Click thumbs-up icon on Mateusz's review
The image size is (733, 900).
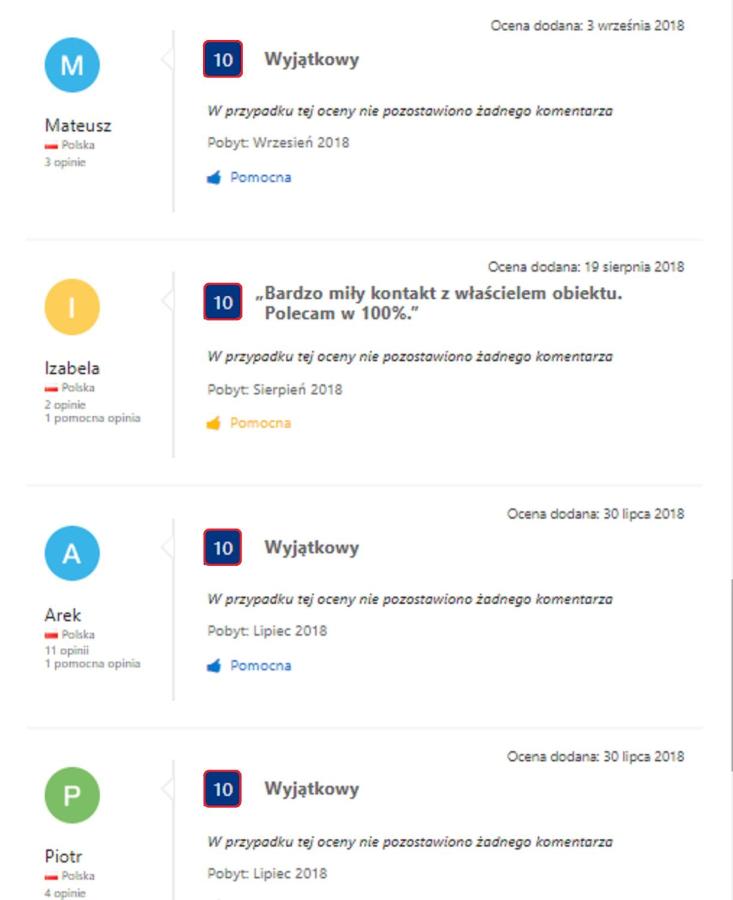click(x=214, y=177)
